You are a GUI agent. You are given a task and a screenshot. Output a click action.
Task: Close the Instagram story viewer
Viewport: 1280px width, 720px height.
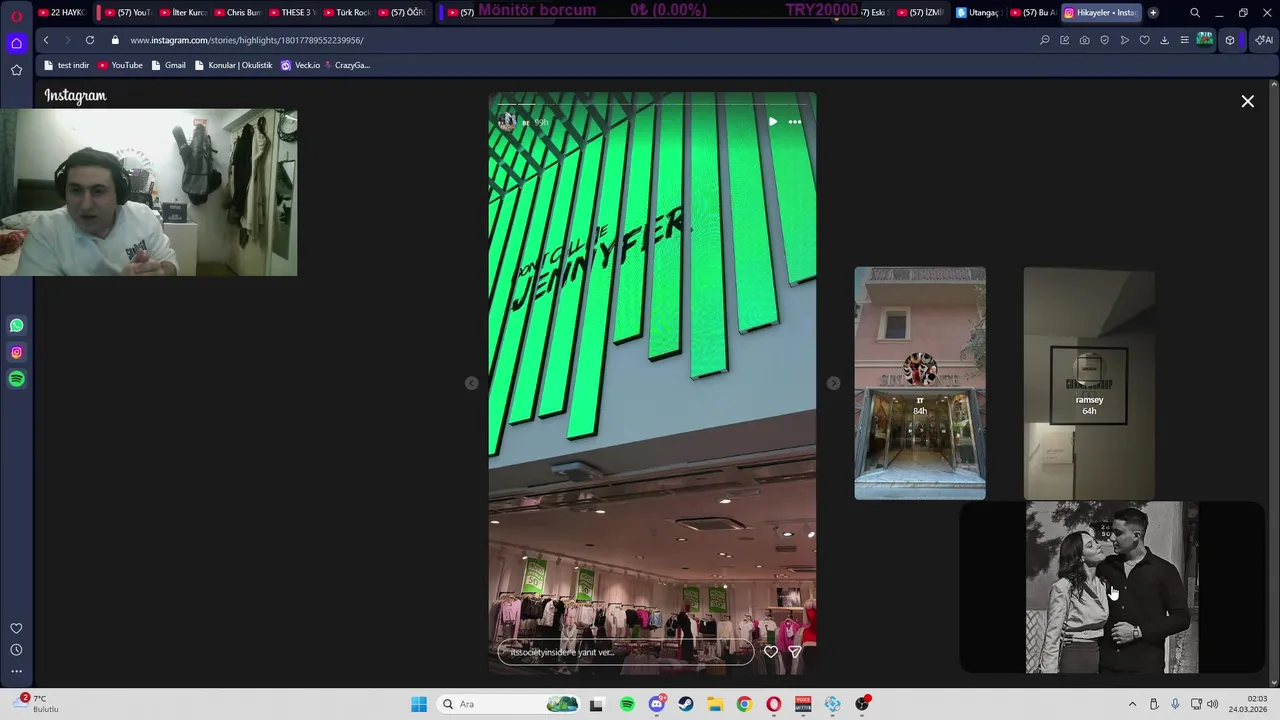tap(1247, 101)
